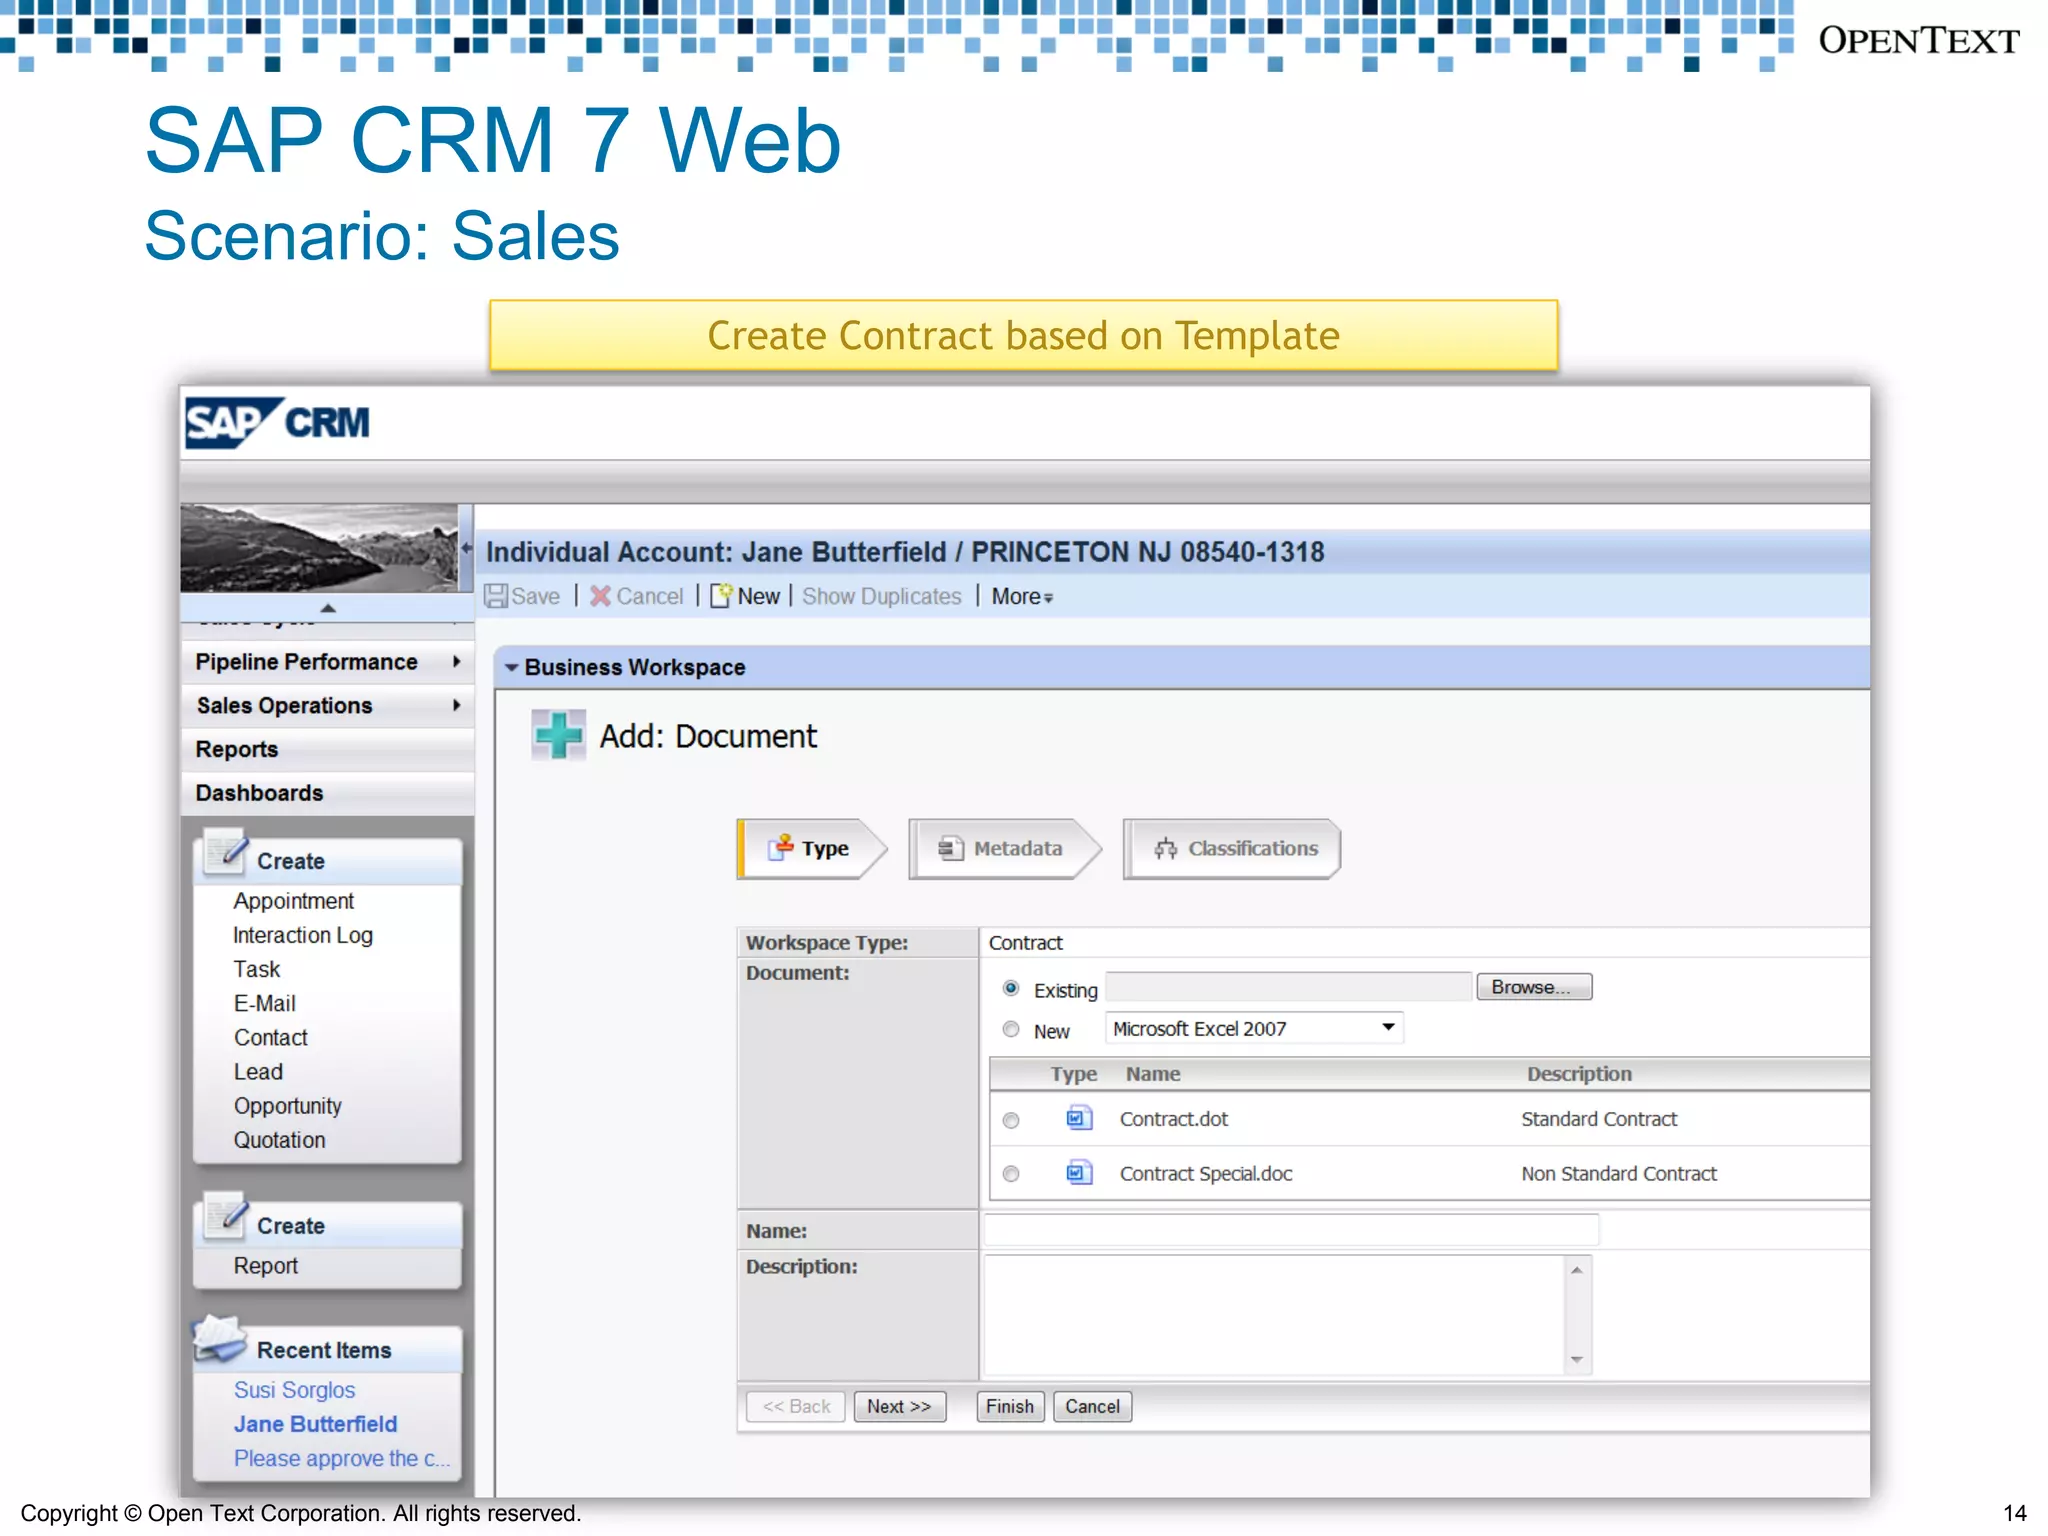This screenshot has height=1536, width=2048.
Task: Create a new E-Mail
Action: 264,1003
